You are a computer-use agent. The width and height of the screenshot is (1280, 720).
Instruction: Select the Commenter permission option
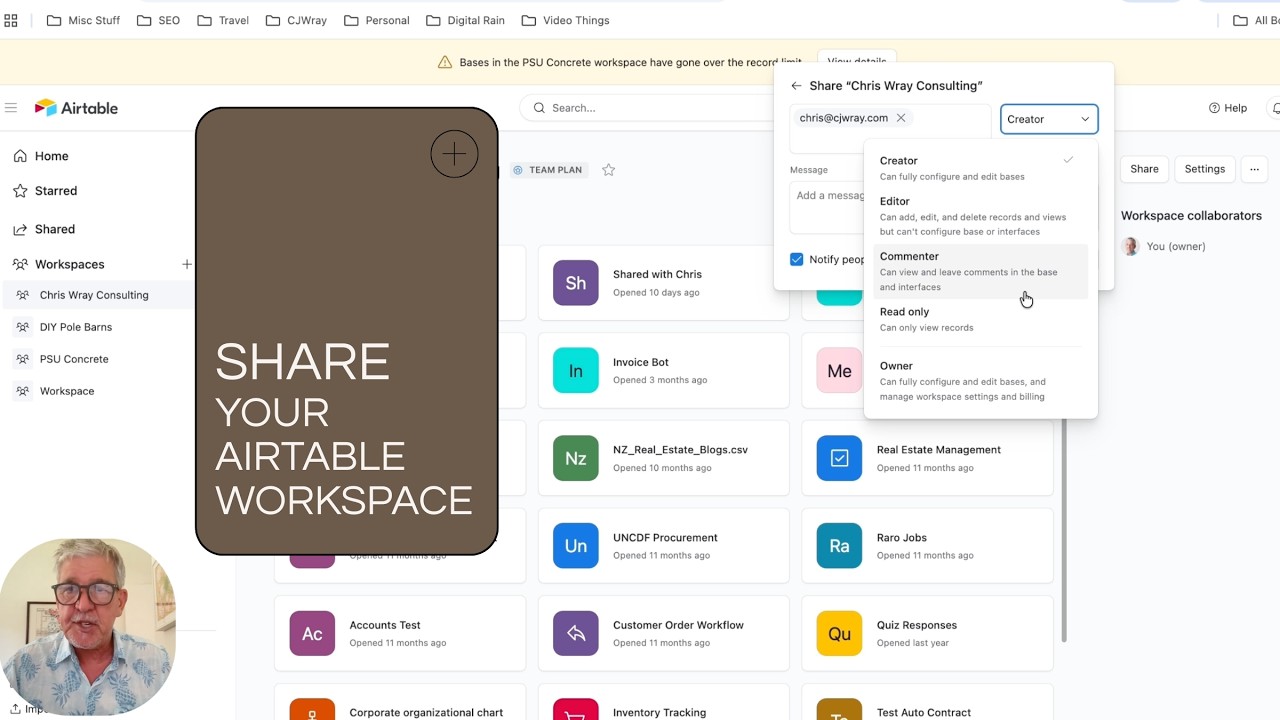click(x=980, y=271)
